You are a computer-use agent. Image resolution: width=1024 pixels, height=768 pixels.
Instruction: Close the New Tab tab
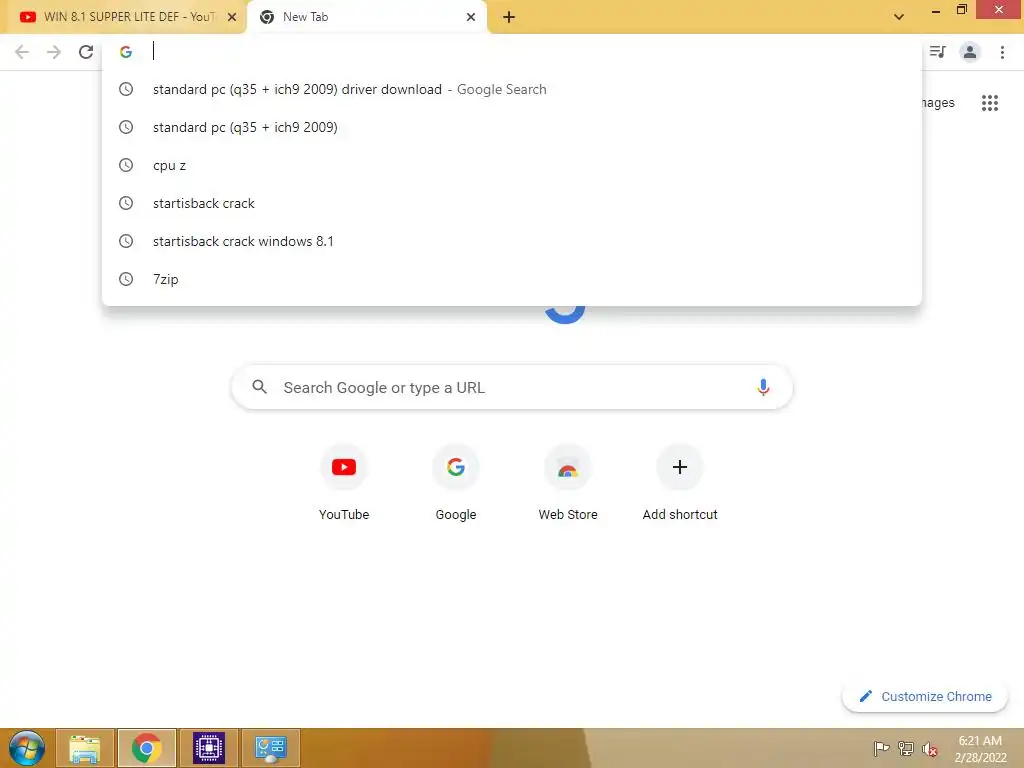point(471,17)
